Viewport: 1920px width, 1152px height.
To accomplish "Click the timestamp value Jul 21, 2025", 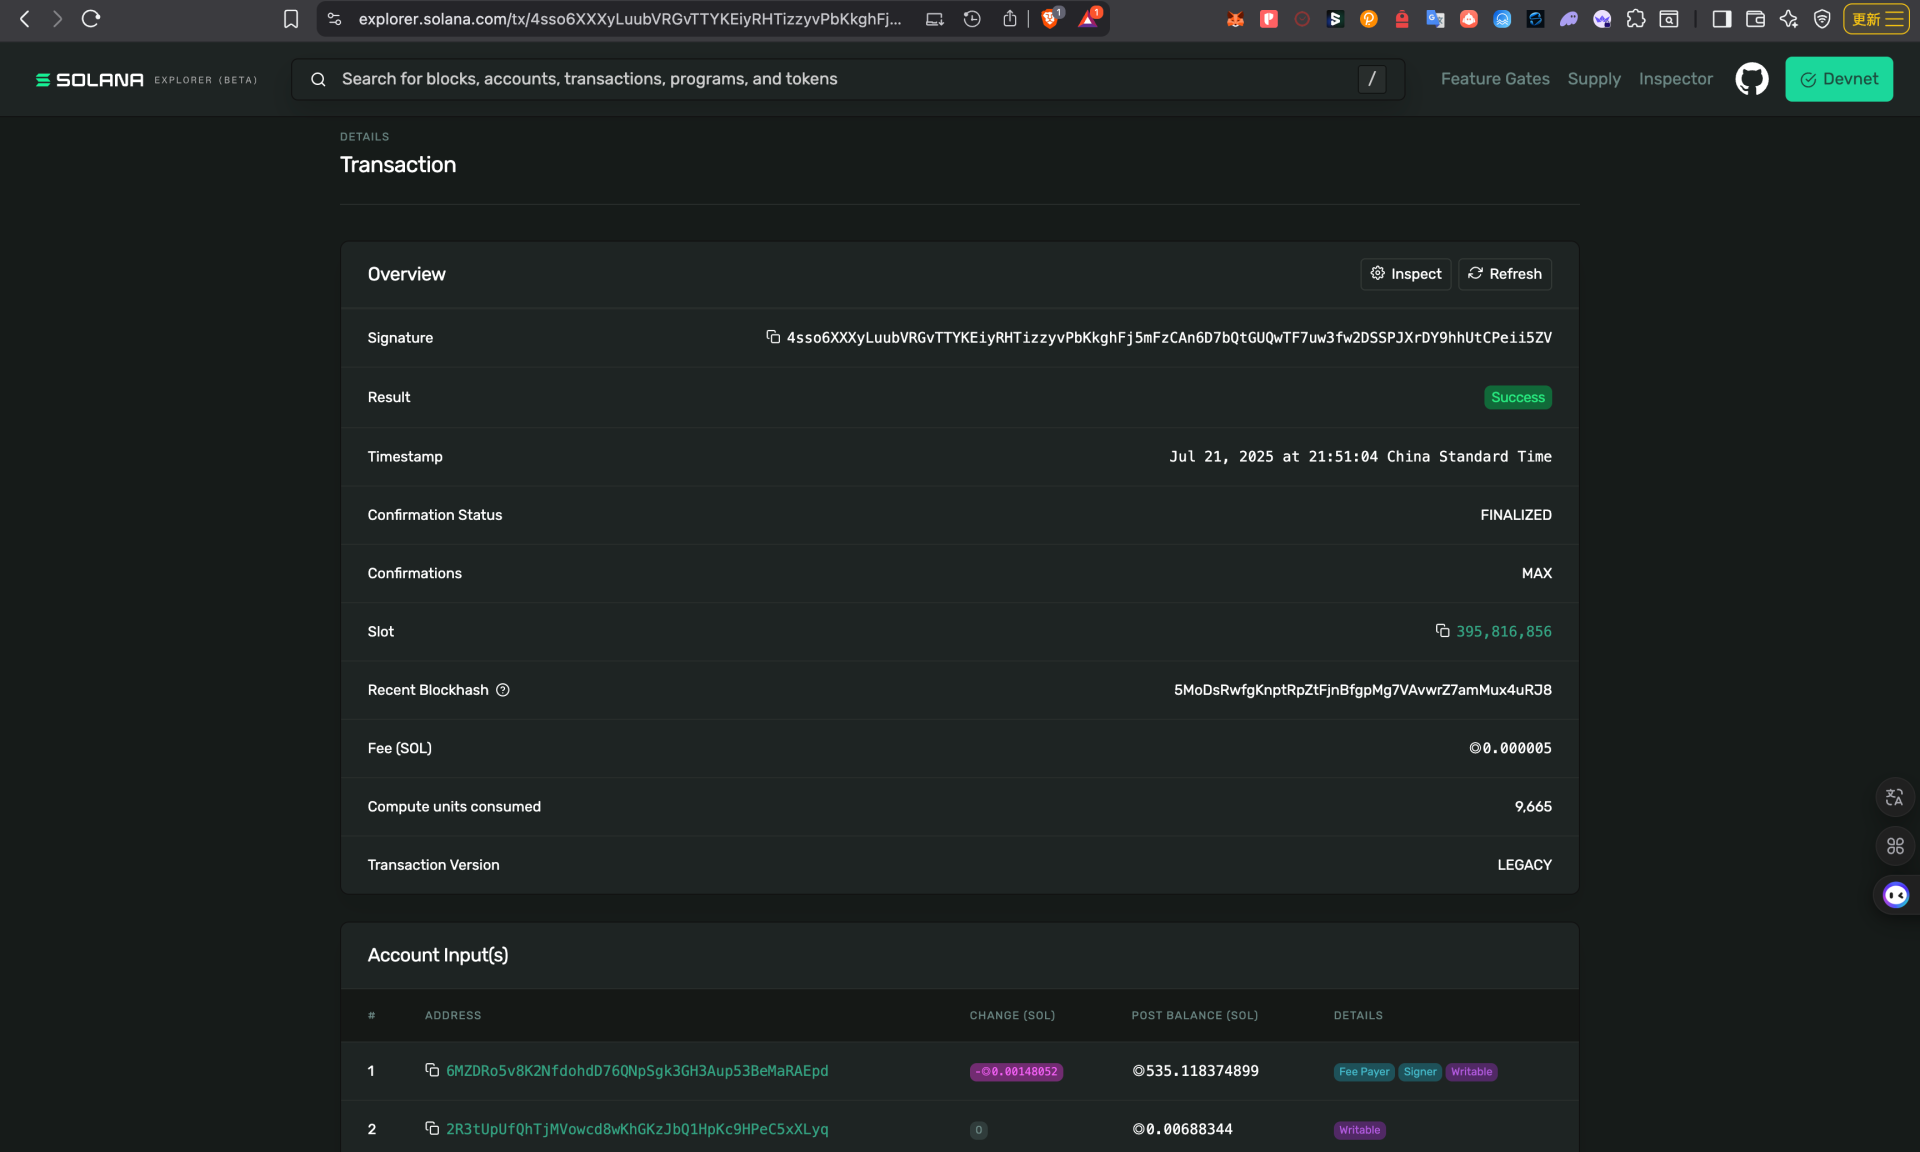I will click(x=1361, y=457).
